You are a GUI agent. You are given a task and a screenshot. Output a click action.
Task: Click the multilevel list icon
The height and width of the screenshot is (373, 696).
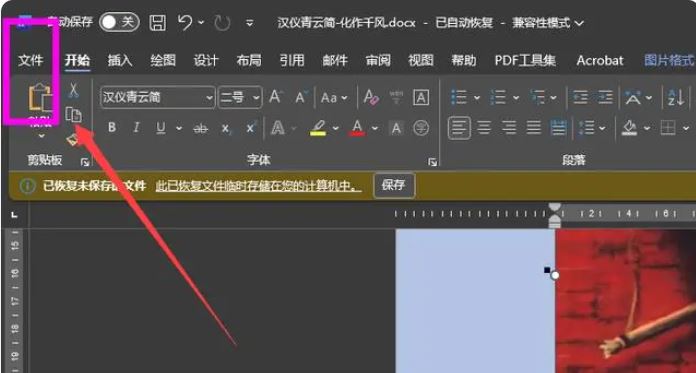pos(538,97)
